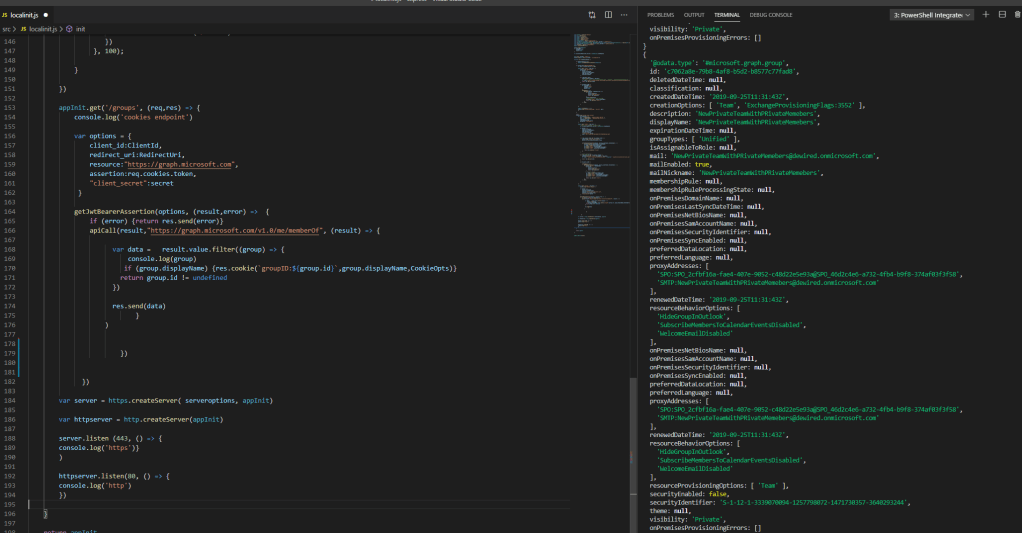The image size is (1022, 533).
Task: Switch to the Output tab
Action: (693, 15)
